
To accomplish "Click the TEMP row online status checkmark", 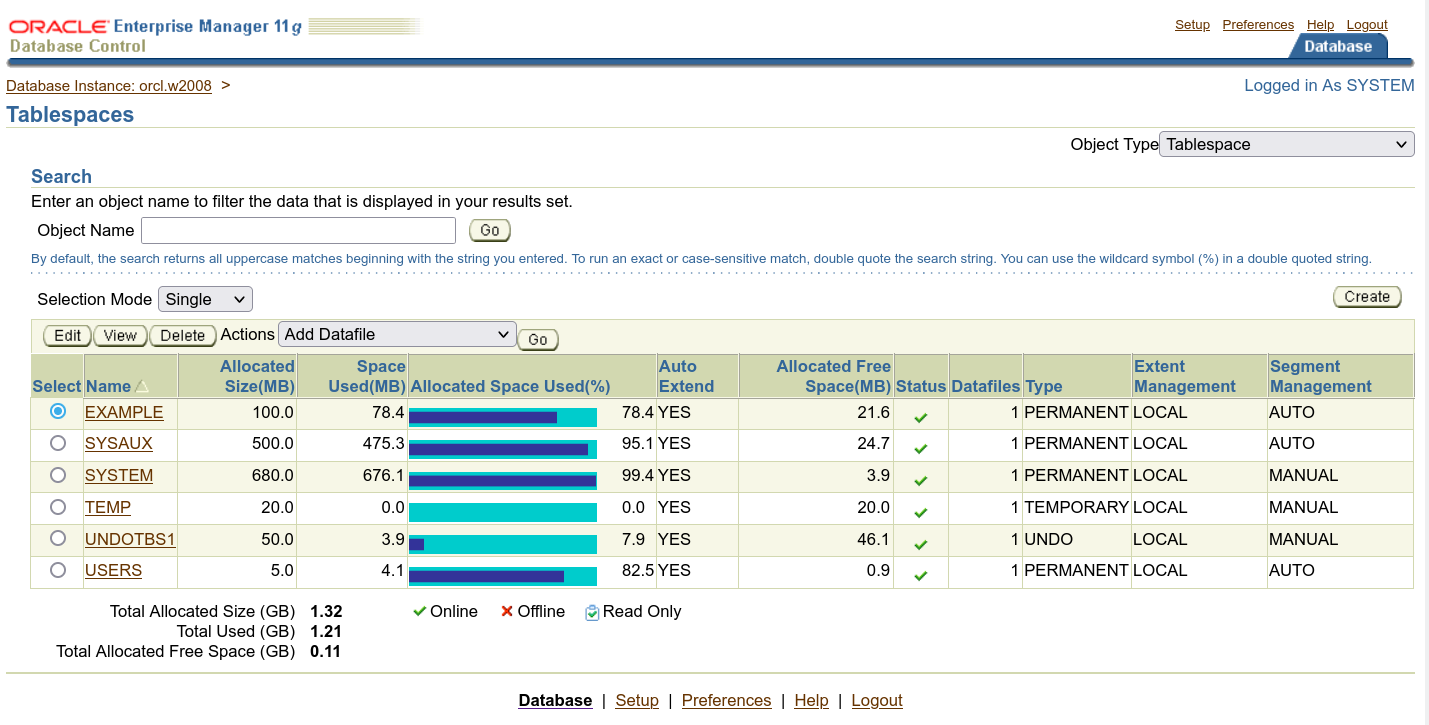I will tap(921, 513).
